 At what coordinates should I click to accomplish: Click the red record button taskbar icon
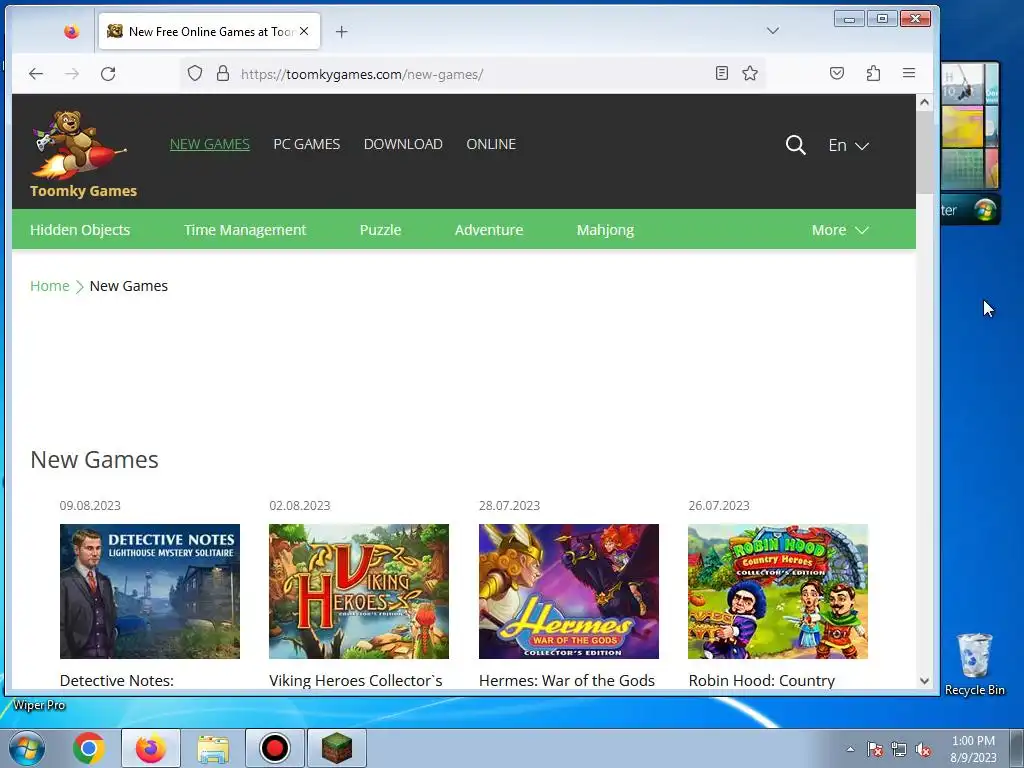tap(275, 748)
